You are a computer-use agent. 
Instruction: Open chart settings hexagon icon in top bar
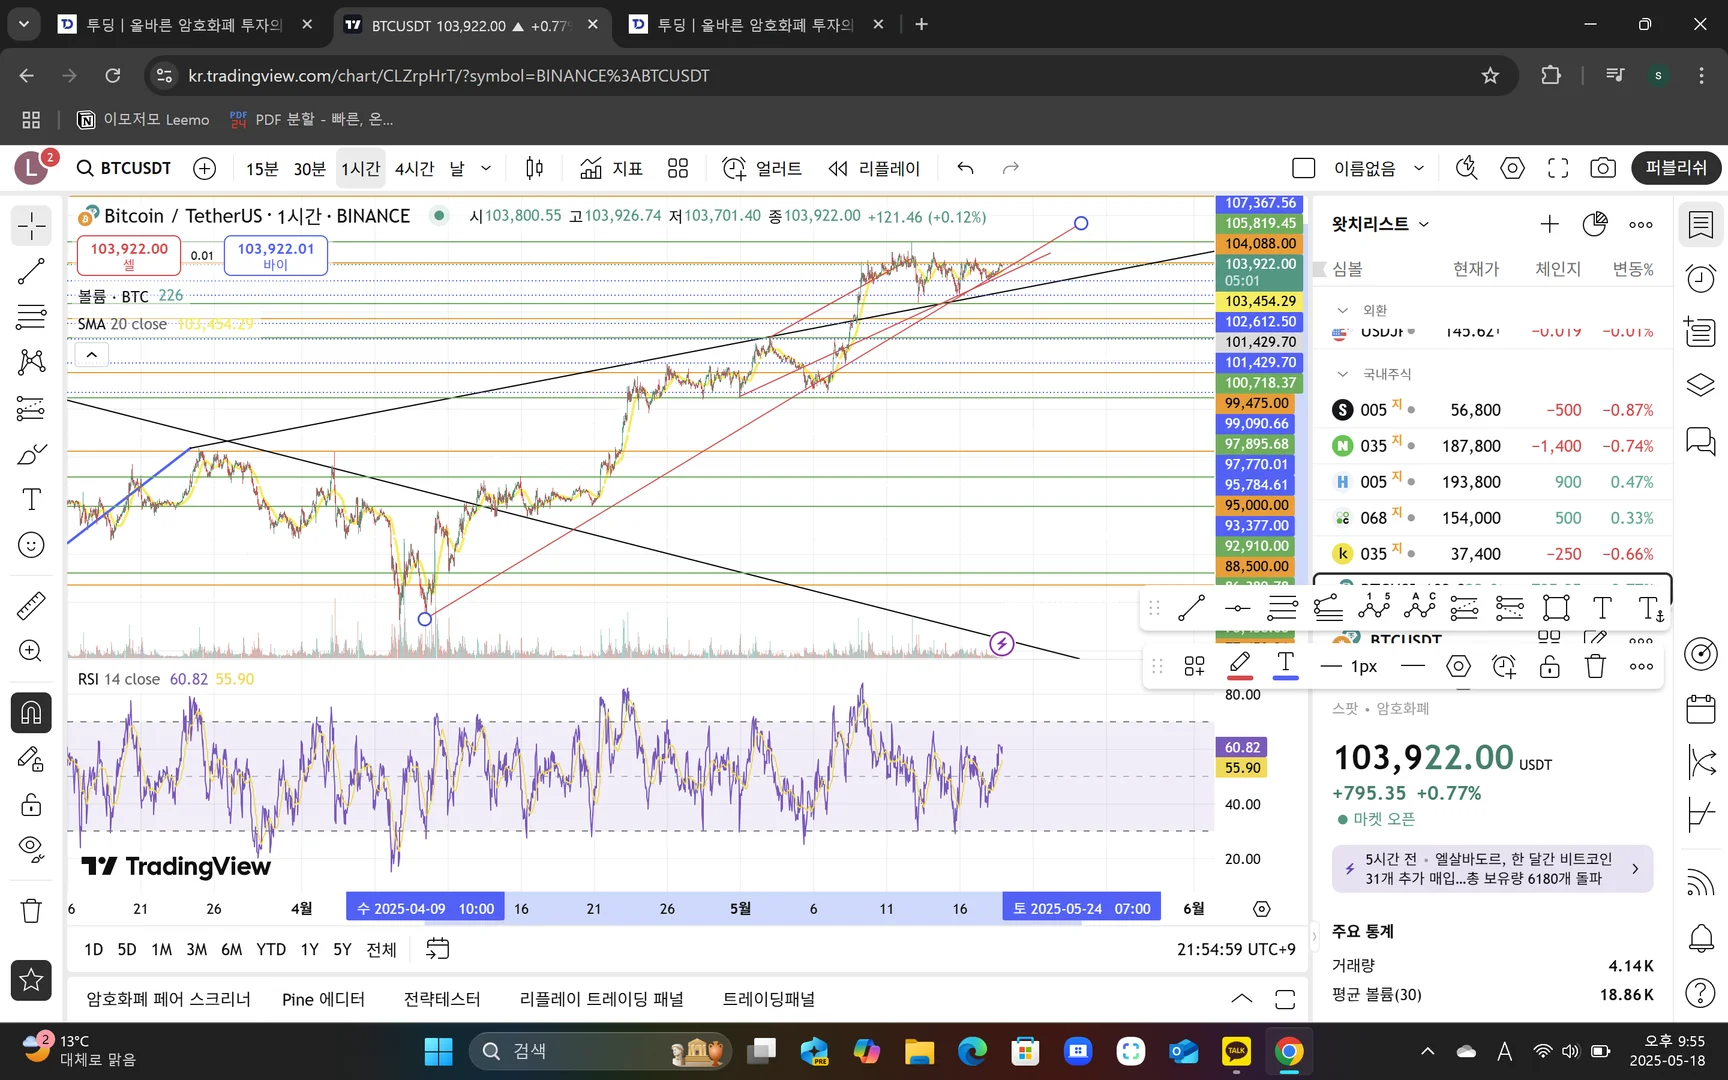pyautogui.click(x=1512, y=168)
